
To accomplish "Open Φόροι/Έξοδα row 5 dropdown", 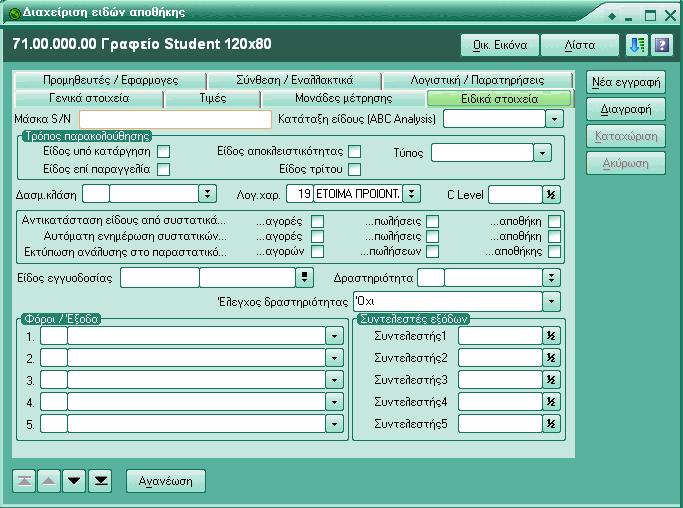I will [x=334, y=423].
